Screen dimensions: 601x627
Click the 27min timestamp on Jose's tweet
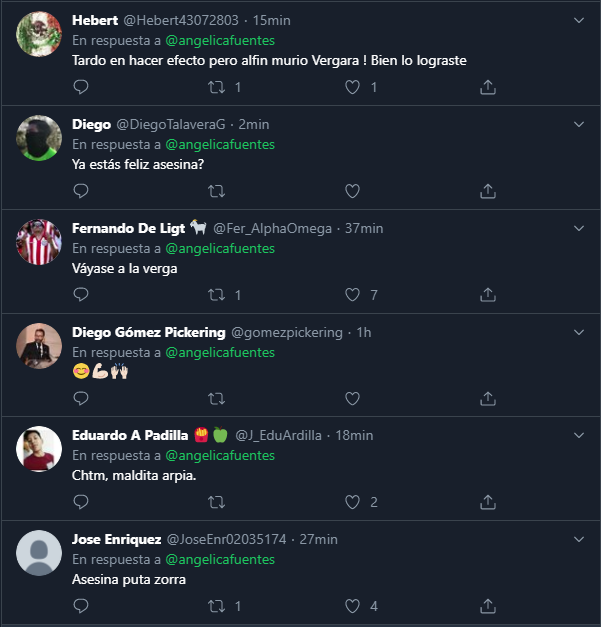(x=318, y=539)
